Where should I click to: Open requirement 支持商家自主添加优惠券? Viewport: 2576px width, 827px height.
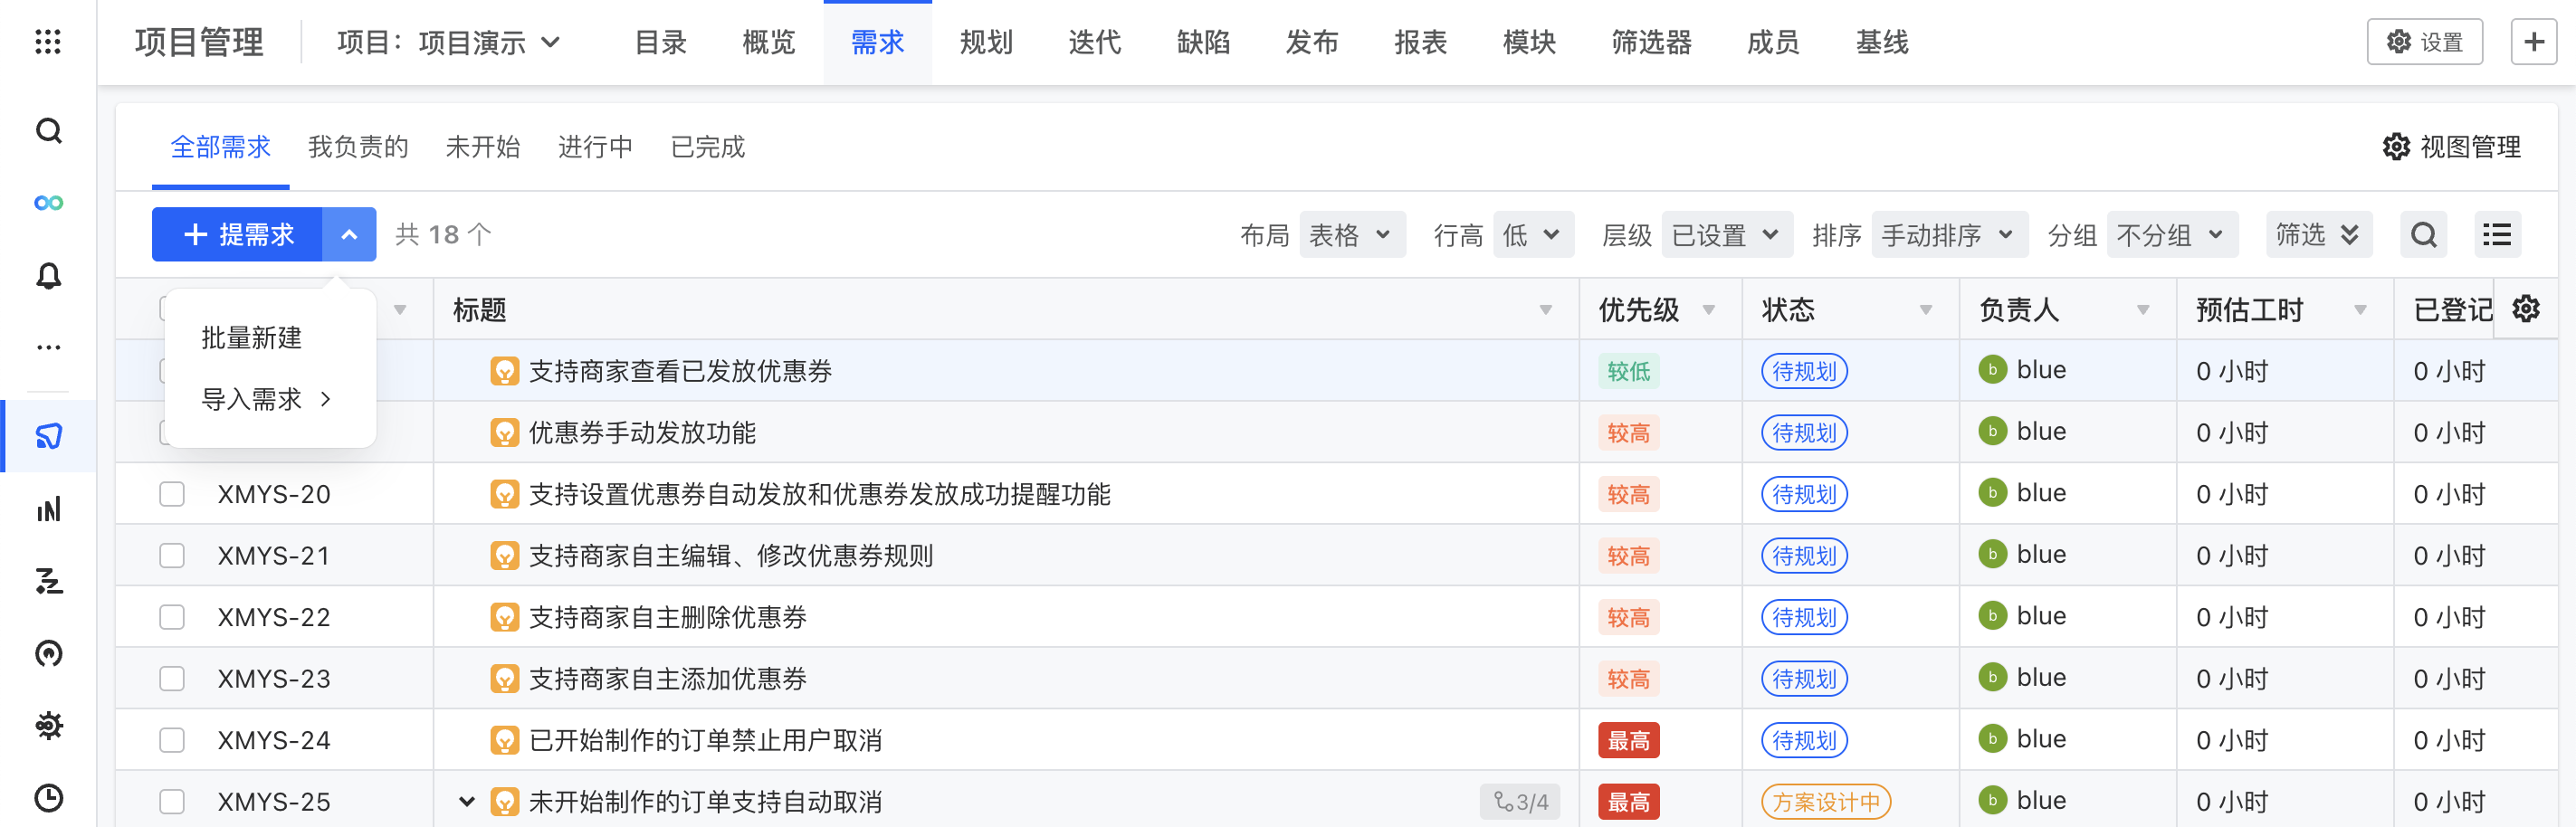667,678
